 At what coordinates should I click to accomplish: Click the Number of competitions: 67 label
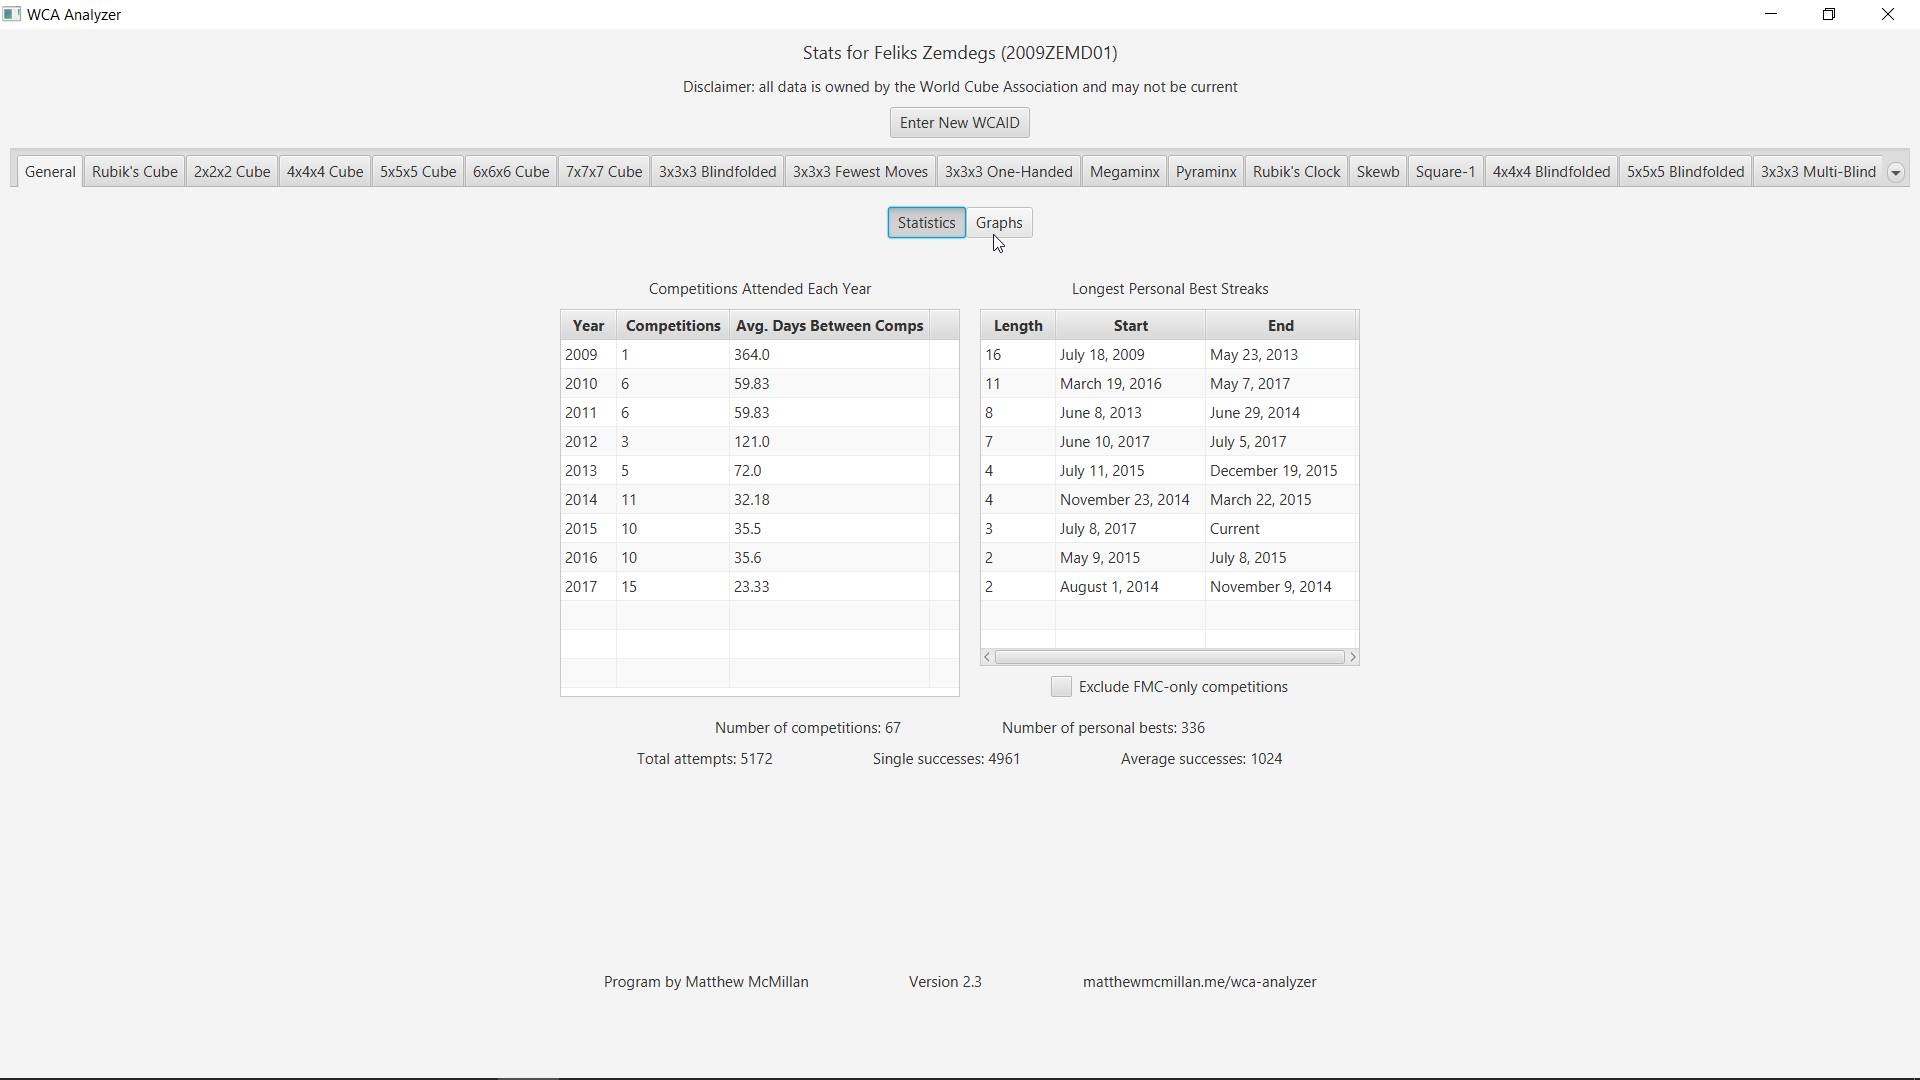808,728
